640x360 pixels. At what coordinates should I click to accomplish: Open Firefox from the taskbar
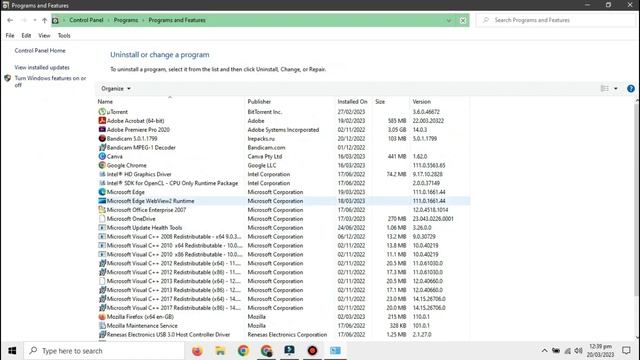coord(197,351)
